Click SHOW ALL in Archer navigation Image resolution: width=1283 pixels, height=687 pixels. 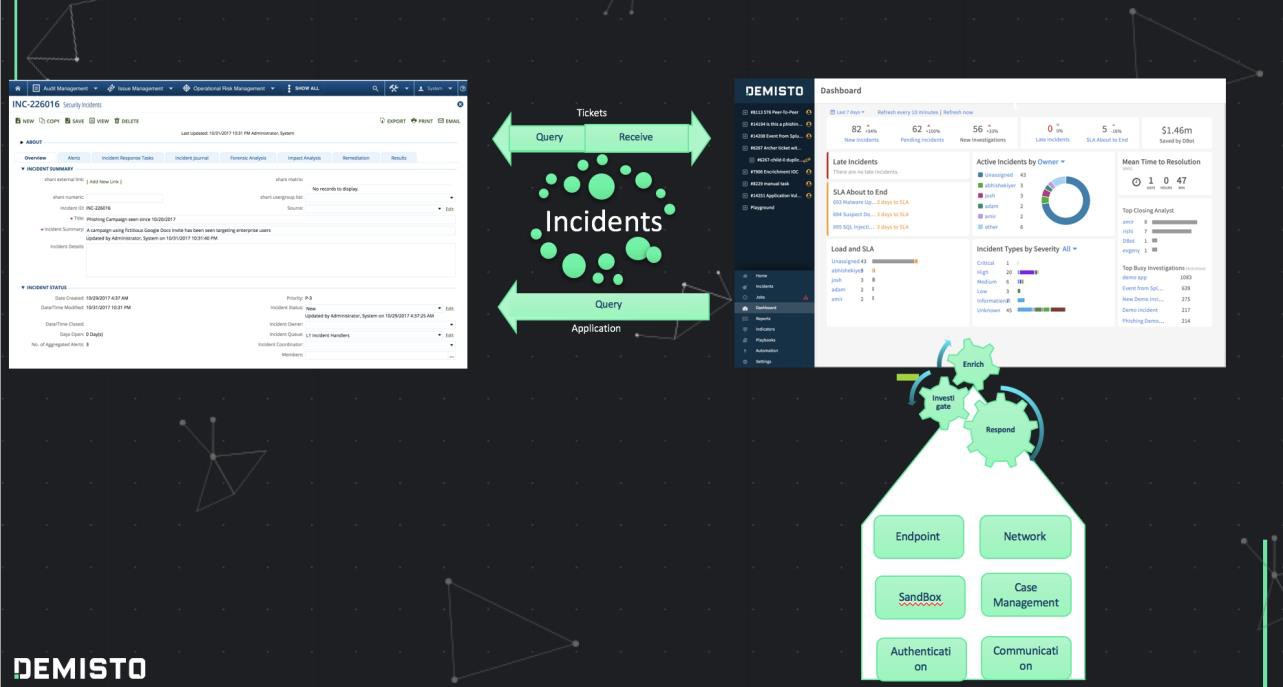coord(302,88)
